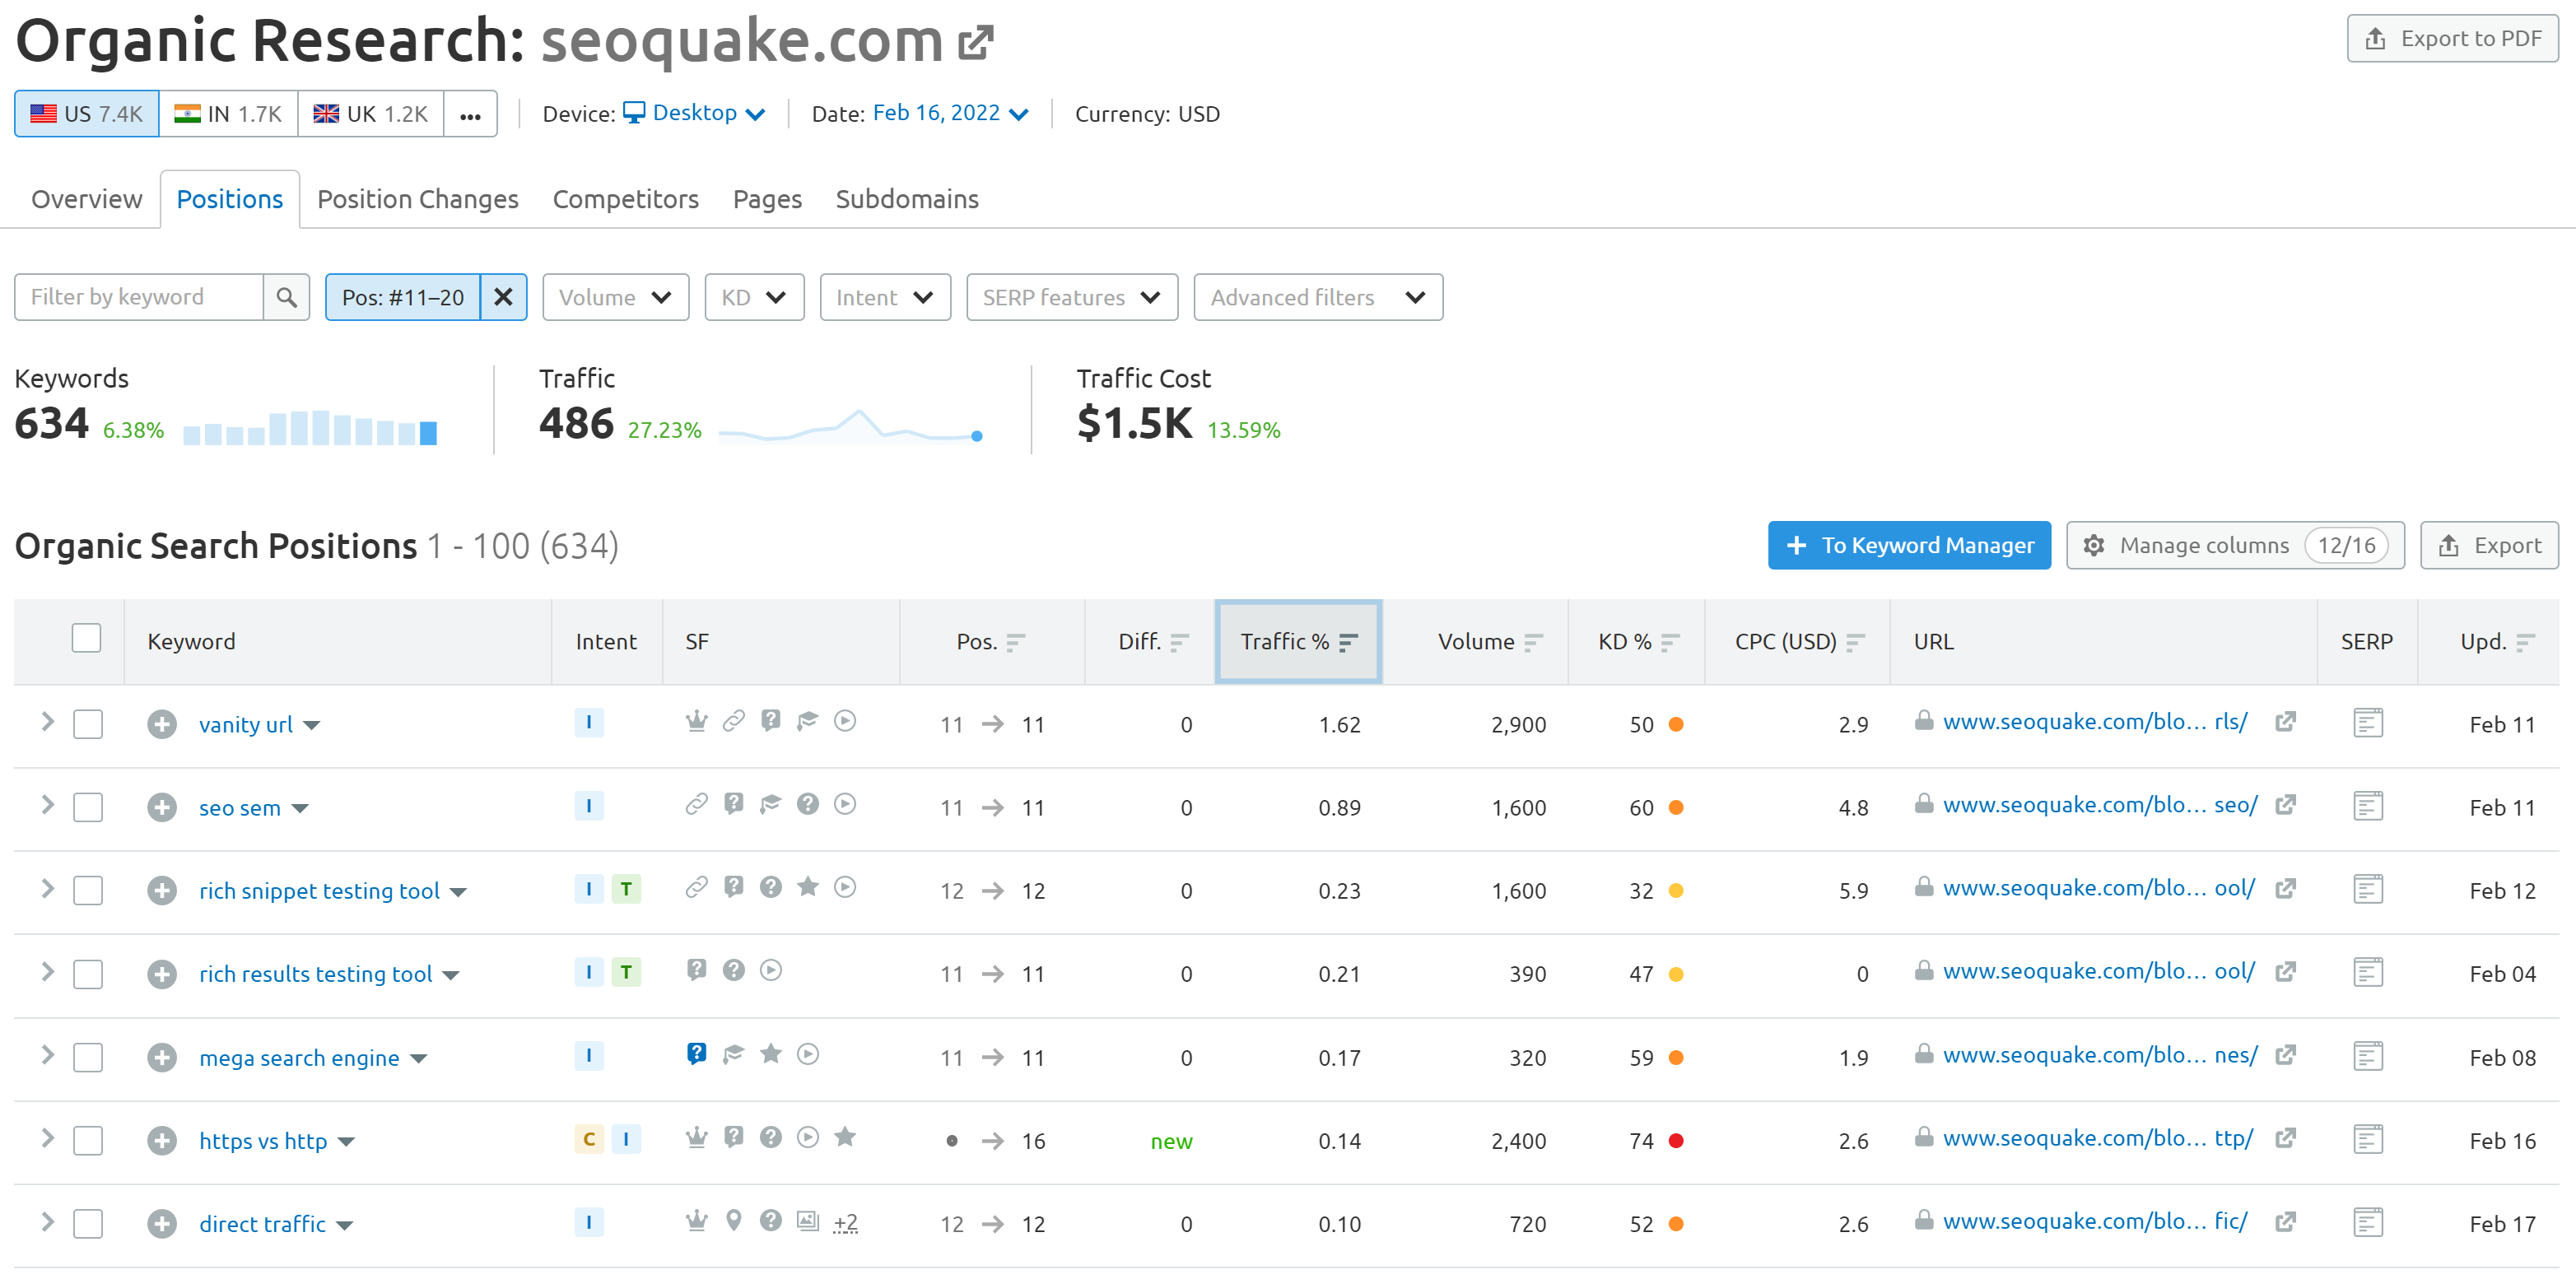The height and width of the screenshot is (1279, 2576).
Task: View SERP snapshot icon for https vs http
Action: [x=2367, y=1139]
